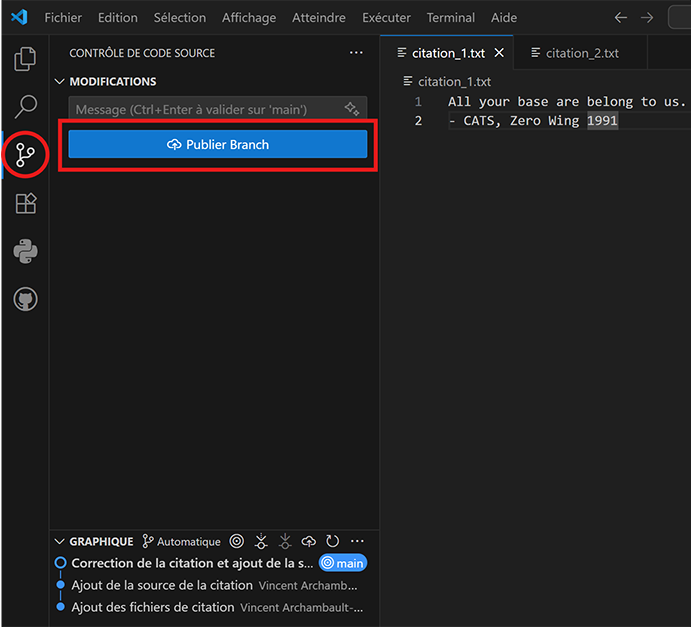
Task: Click the sparkle icon to generate commit message
Action: [351, 109]
